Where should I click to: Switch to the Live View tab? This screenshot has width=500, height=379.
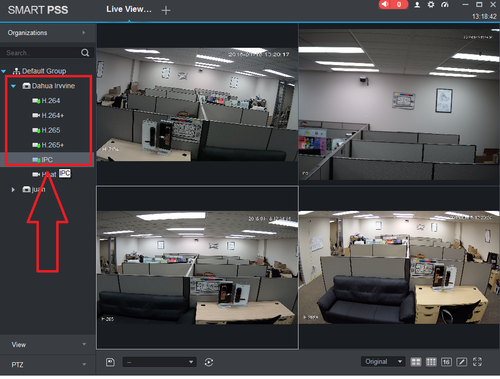pyautogui.click(x=129, y=9)
